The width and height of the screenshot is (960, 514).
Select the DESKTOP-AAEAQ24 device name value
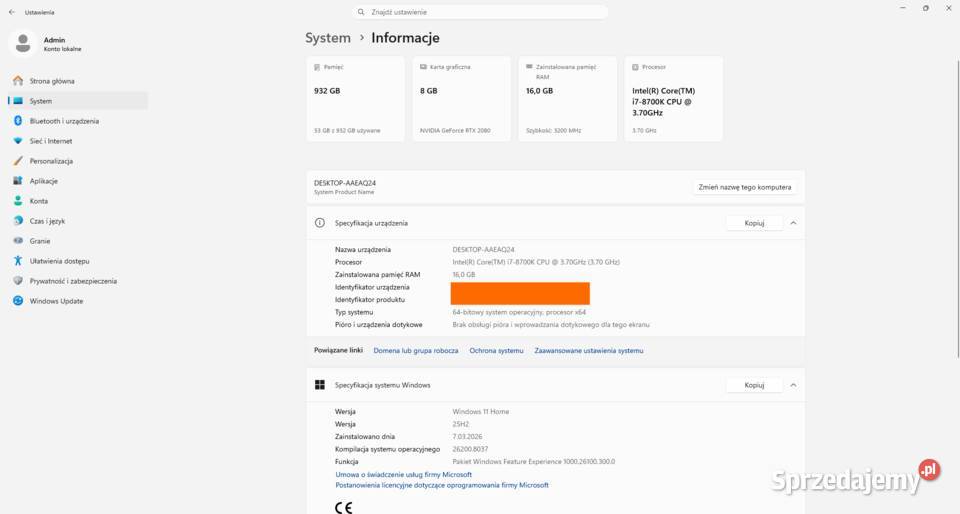pyautogui.click(x=483, y=250)
